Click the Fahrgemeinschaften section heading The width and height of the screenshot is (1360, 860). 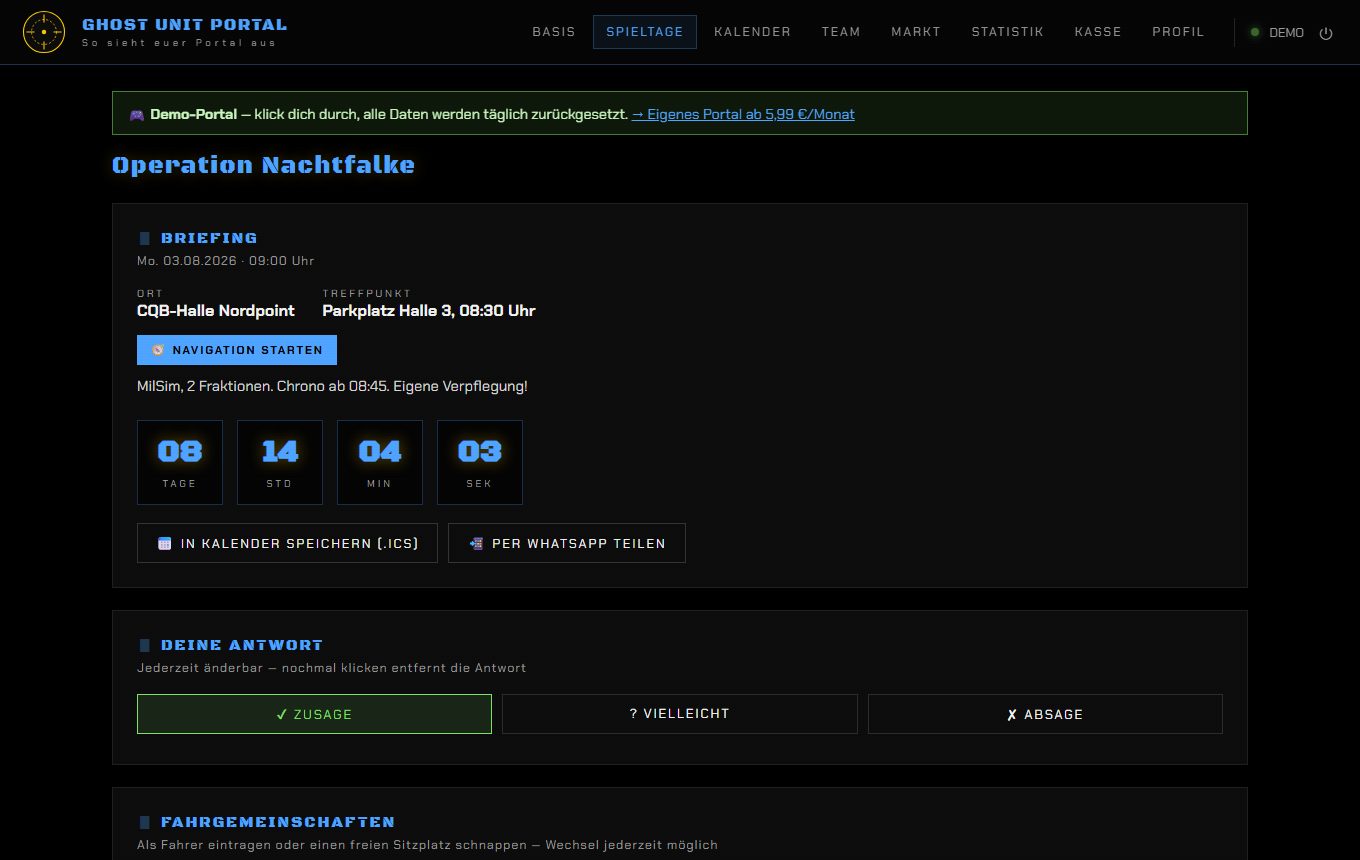pyautogui.click(x=278, y=822)
